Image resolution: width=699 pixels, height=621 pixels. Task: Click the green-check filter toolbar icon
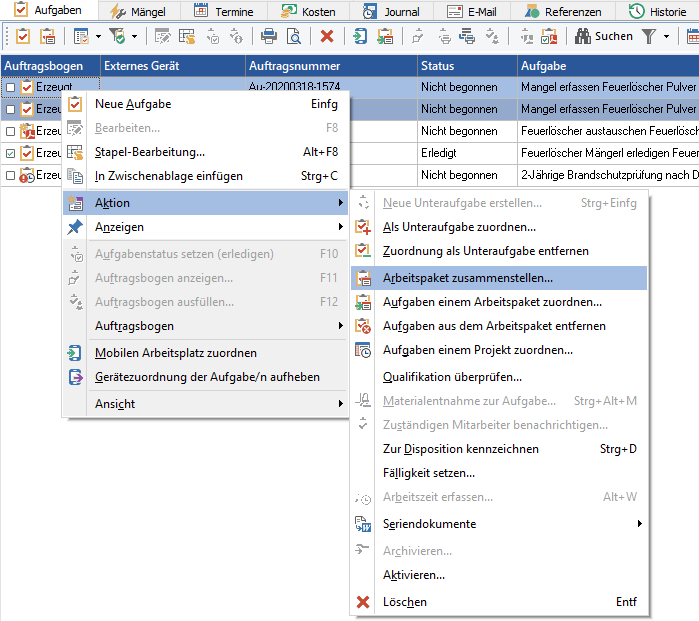click(x=117, y=36)
